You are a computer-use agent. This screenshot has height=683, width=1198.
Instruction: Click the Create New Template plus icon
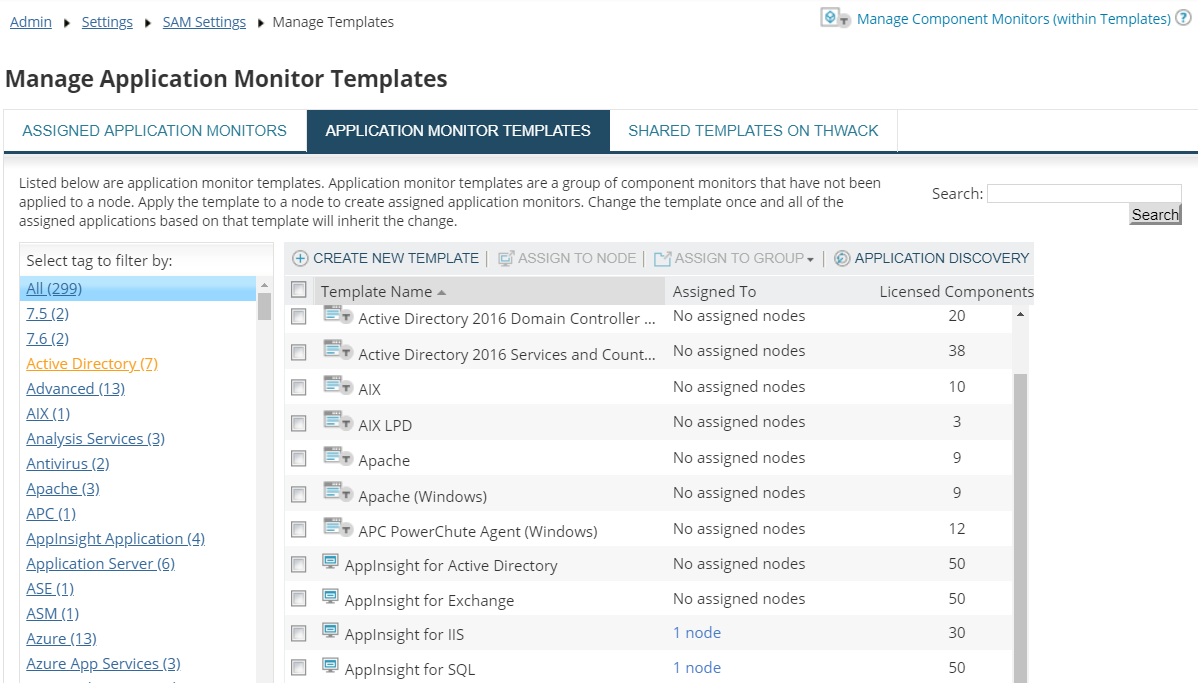(299, 257)
